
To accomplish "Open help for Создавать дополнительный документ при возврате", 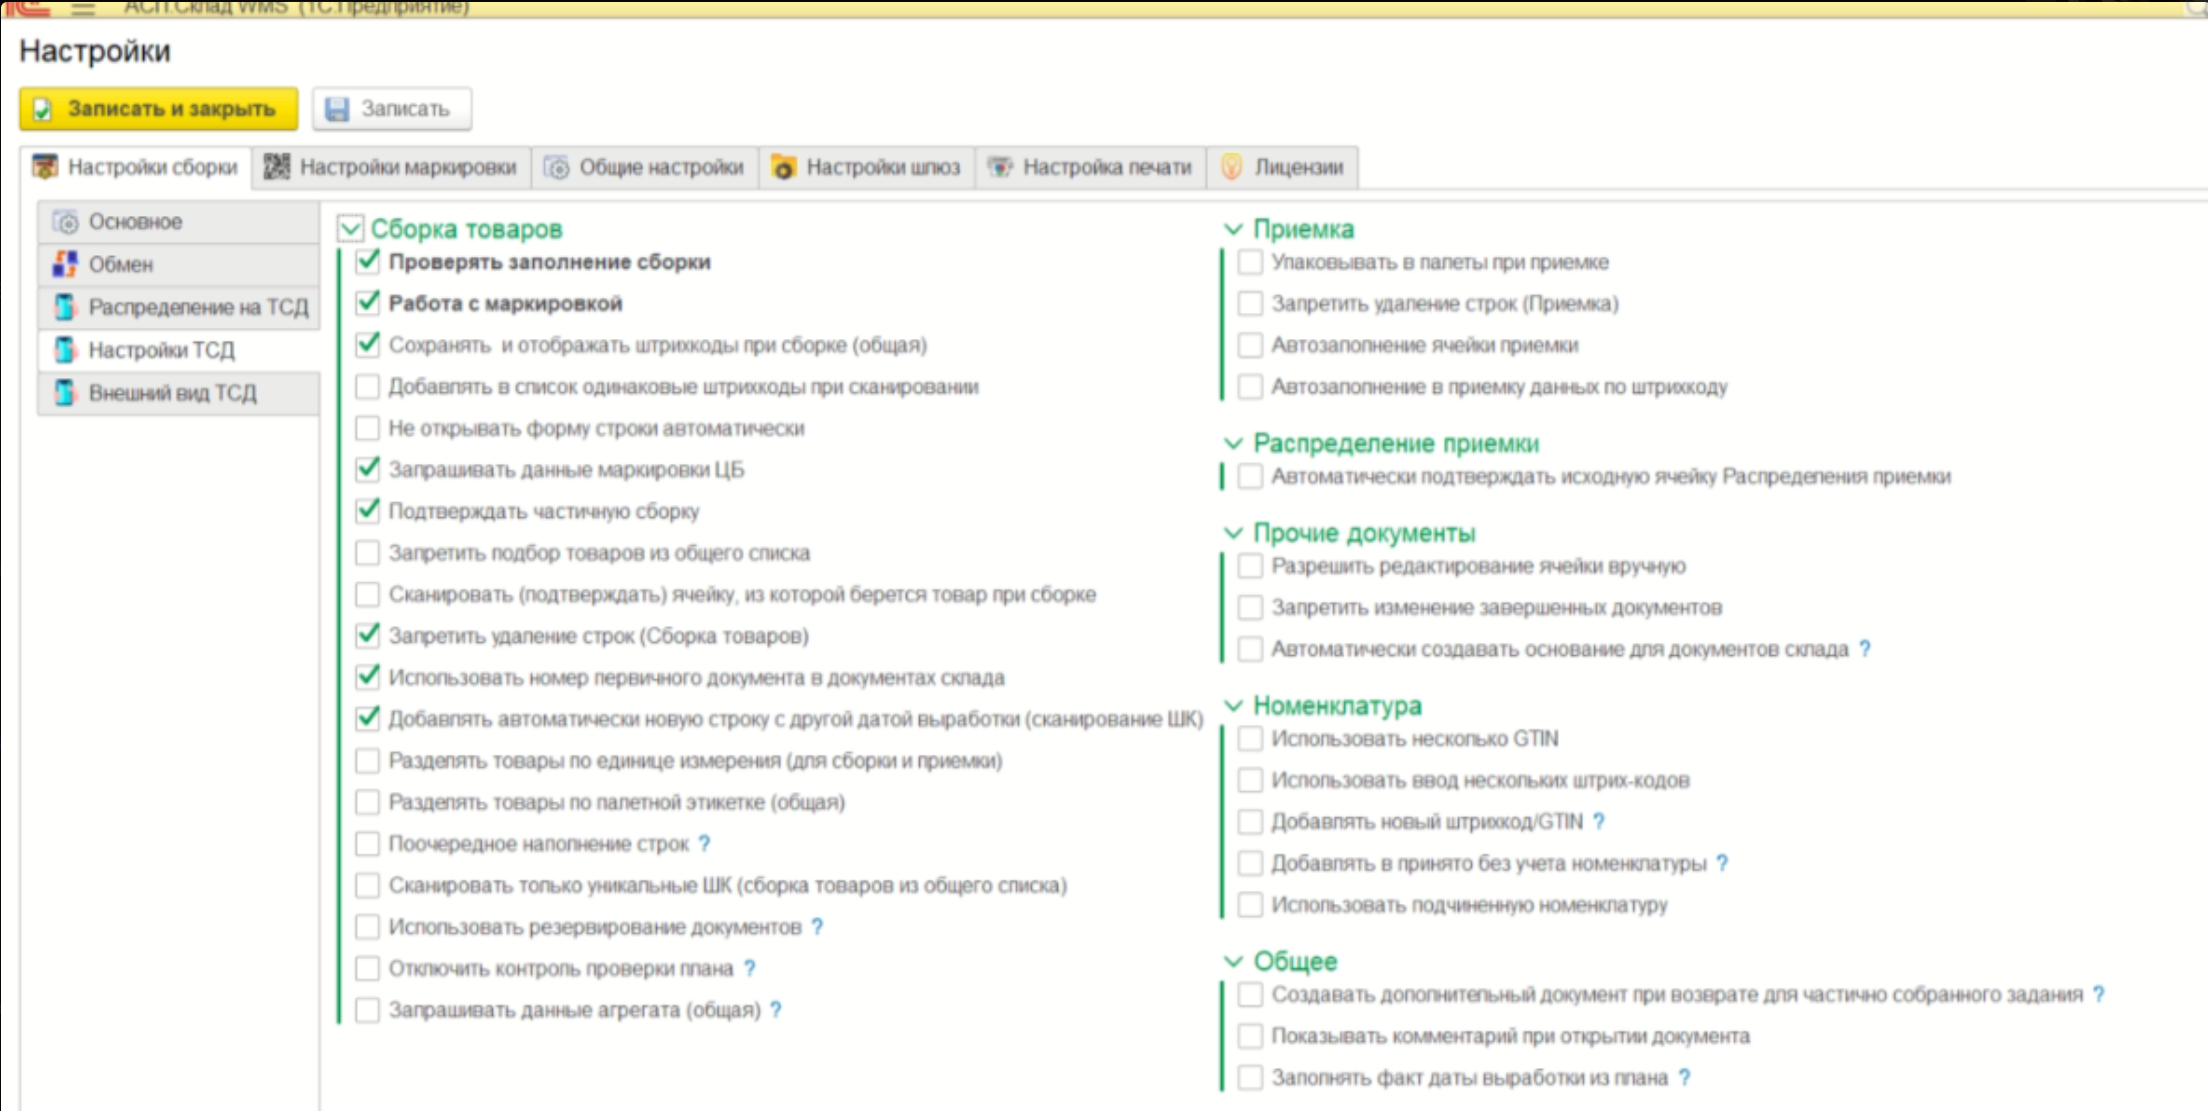I will 2099,995.
